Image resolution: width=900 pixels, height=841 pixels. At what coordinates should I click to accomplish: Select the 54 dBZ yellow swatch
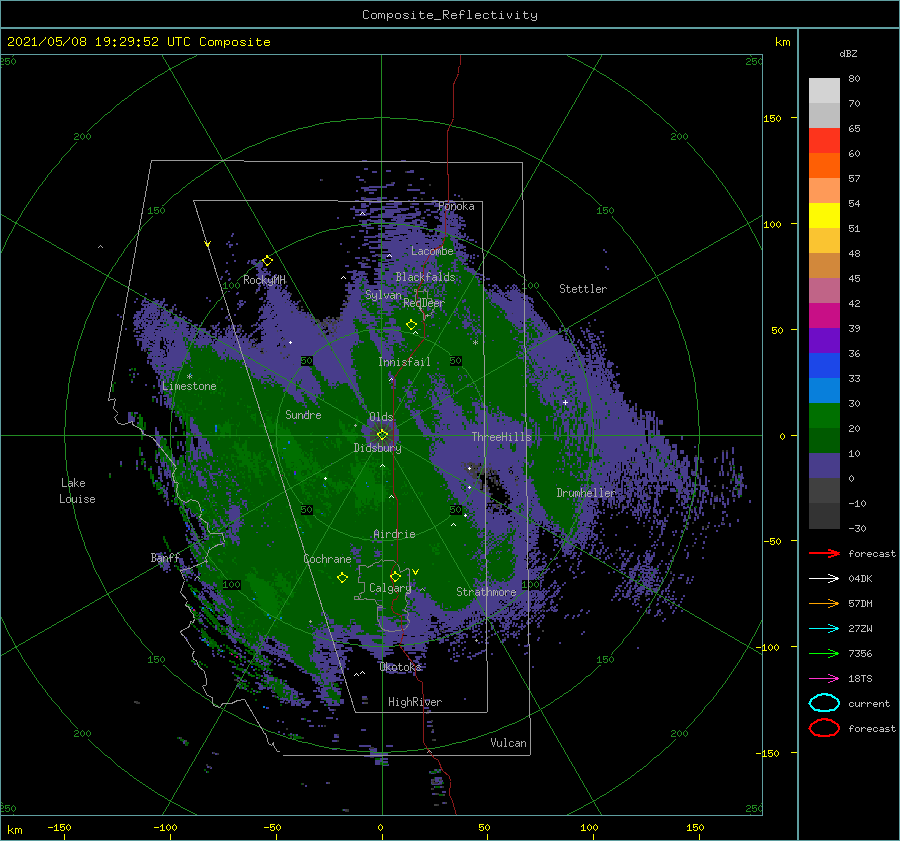click(824, 215)
